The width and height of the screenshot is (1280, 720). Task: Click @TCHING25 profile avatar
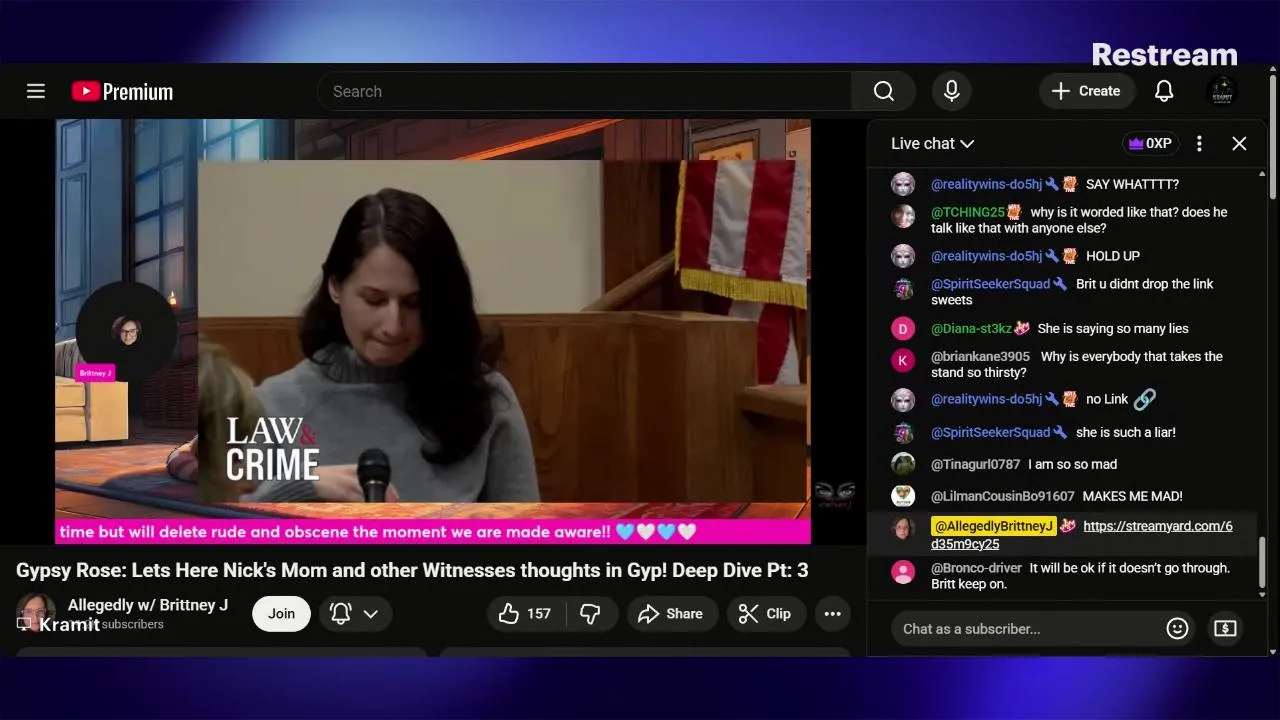click(x=903, y=216)
